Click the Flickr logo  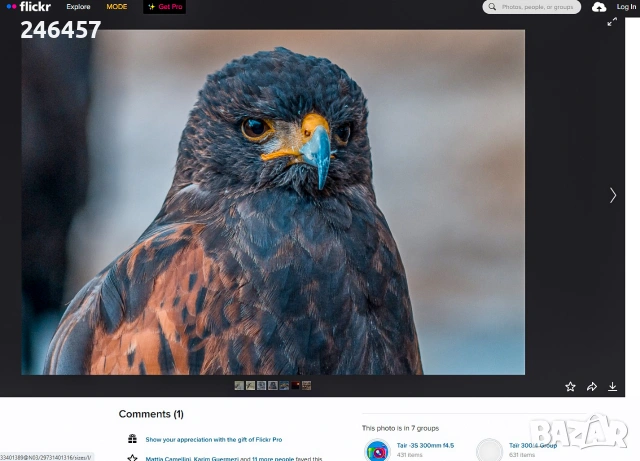point(29,7)
